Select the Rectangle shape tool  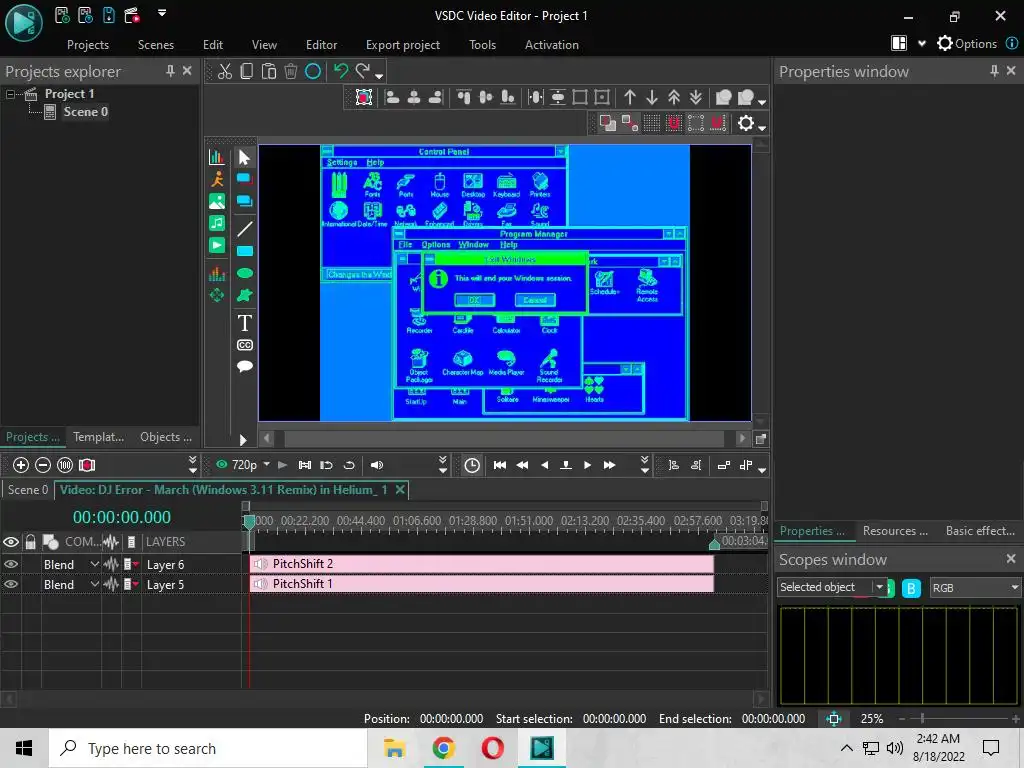[x=244, y=251]
